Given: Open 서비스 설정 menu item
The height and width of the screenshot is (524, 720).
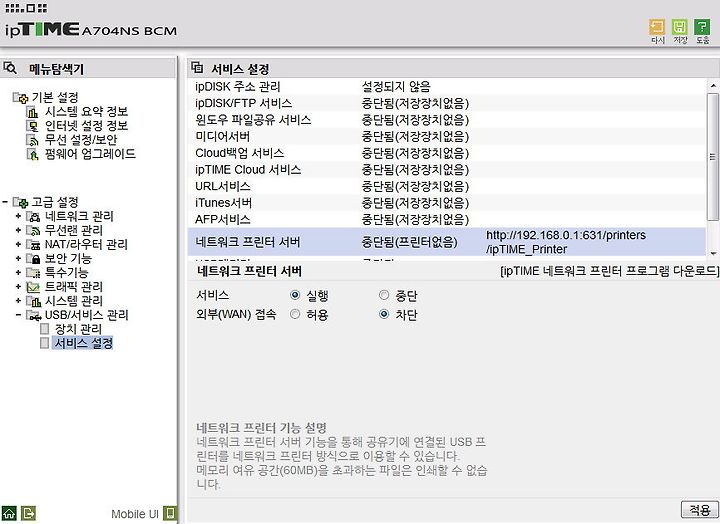Looking at the screenshot, I should (83, 343).
